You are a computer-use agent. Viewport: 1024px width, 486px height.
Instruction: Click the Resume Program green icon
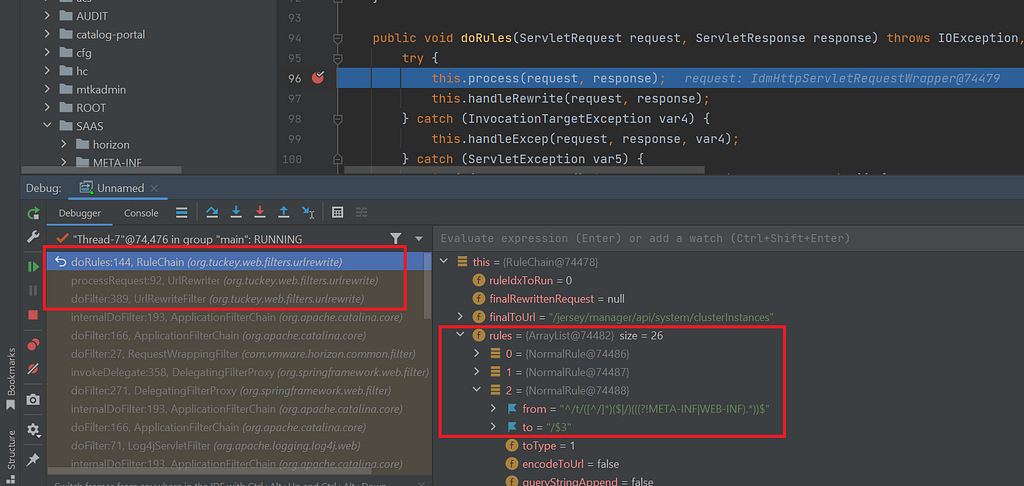[x=33, y=267]
